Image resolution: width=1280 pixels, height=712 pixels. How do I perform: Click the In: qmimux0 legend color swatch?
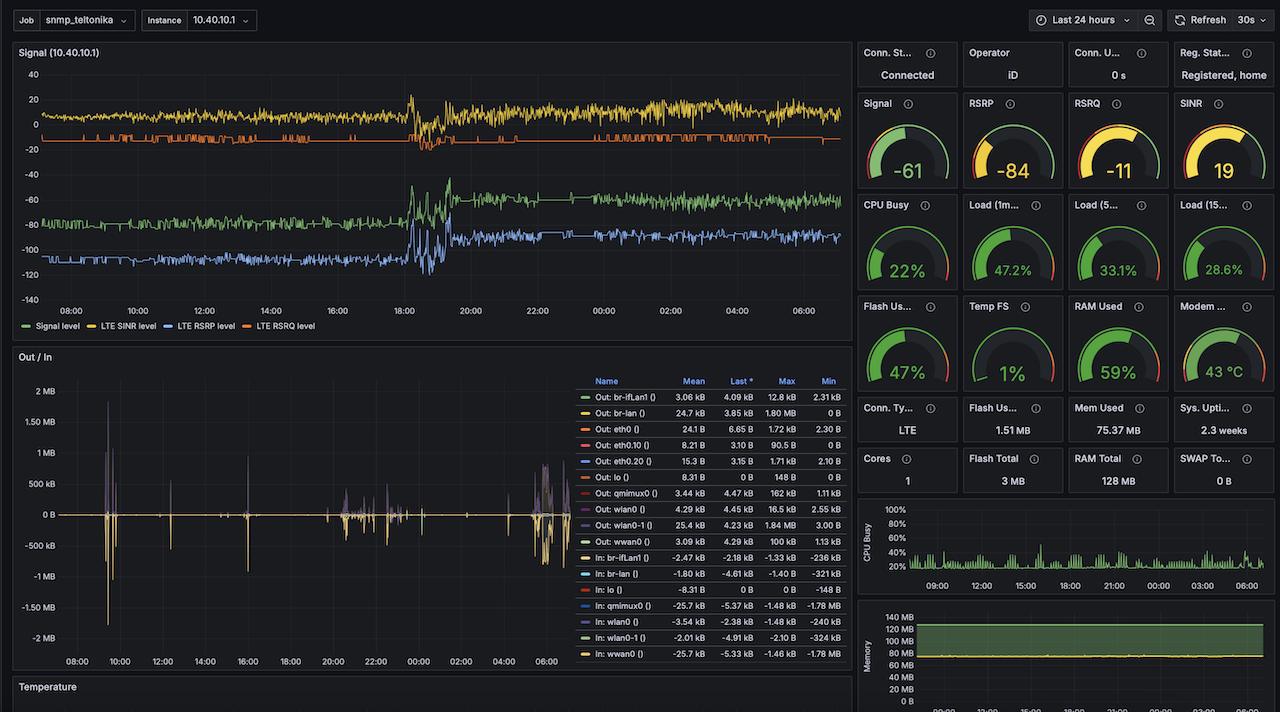(x=585, y=606)
